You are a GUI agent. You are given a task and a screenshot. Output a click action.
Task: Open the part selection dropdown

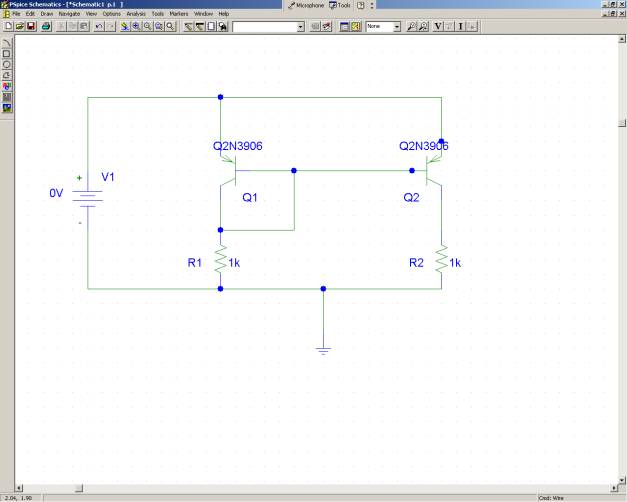[x=301, y=25]
